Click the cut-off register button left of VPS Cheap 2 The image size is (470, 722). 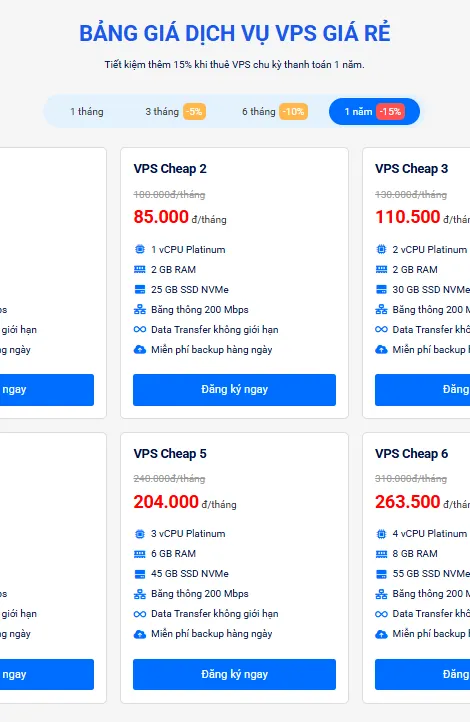click(46, 390)
